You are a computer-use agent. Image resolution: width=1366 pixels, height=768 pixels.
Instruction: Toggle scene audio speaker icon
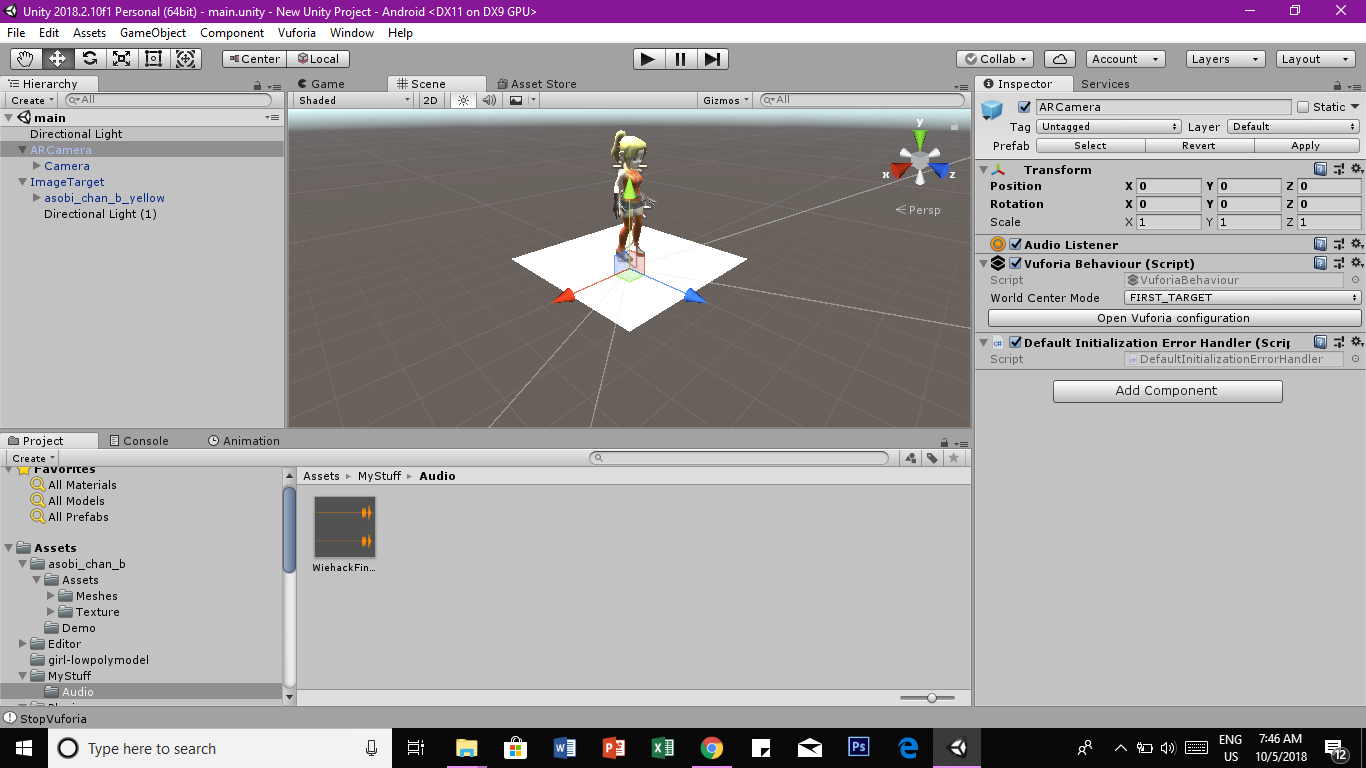point(489,100)
